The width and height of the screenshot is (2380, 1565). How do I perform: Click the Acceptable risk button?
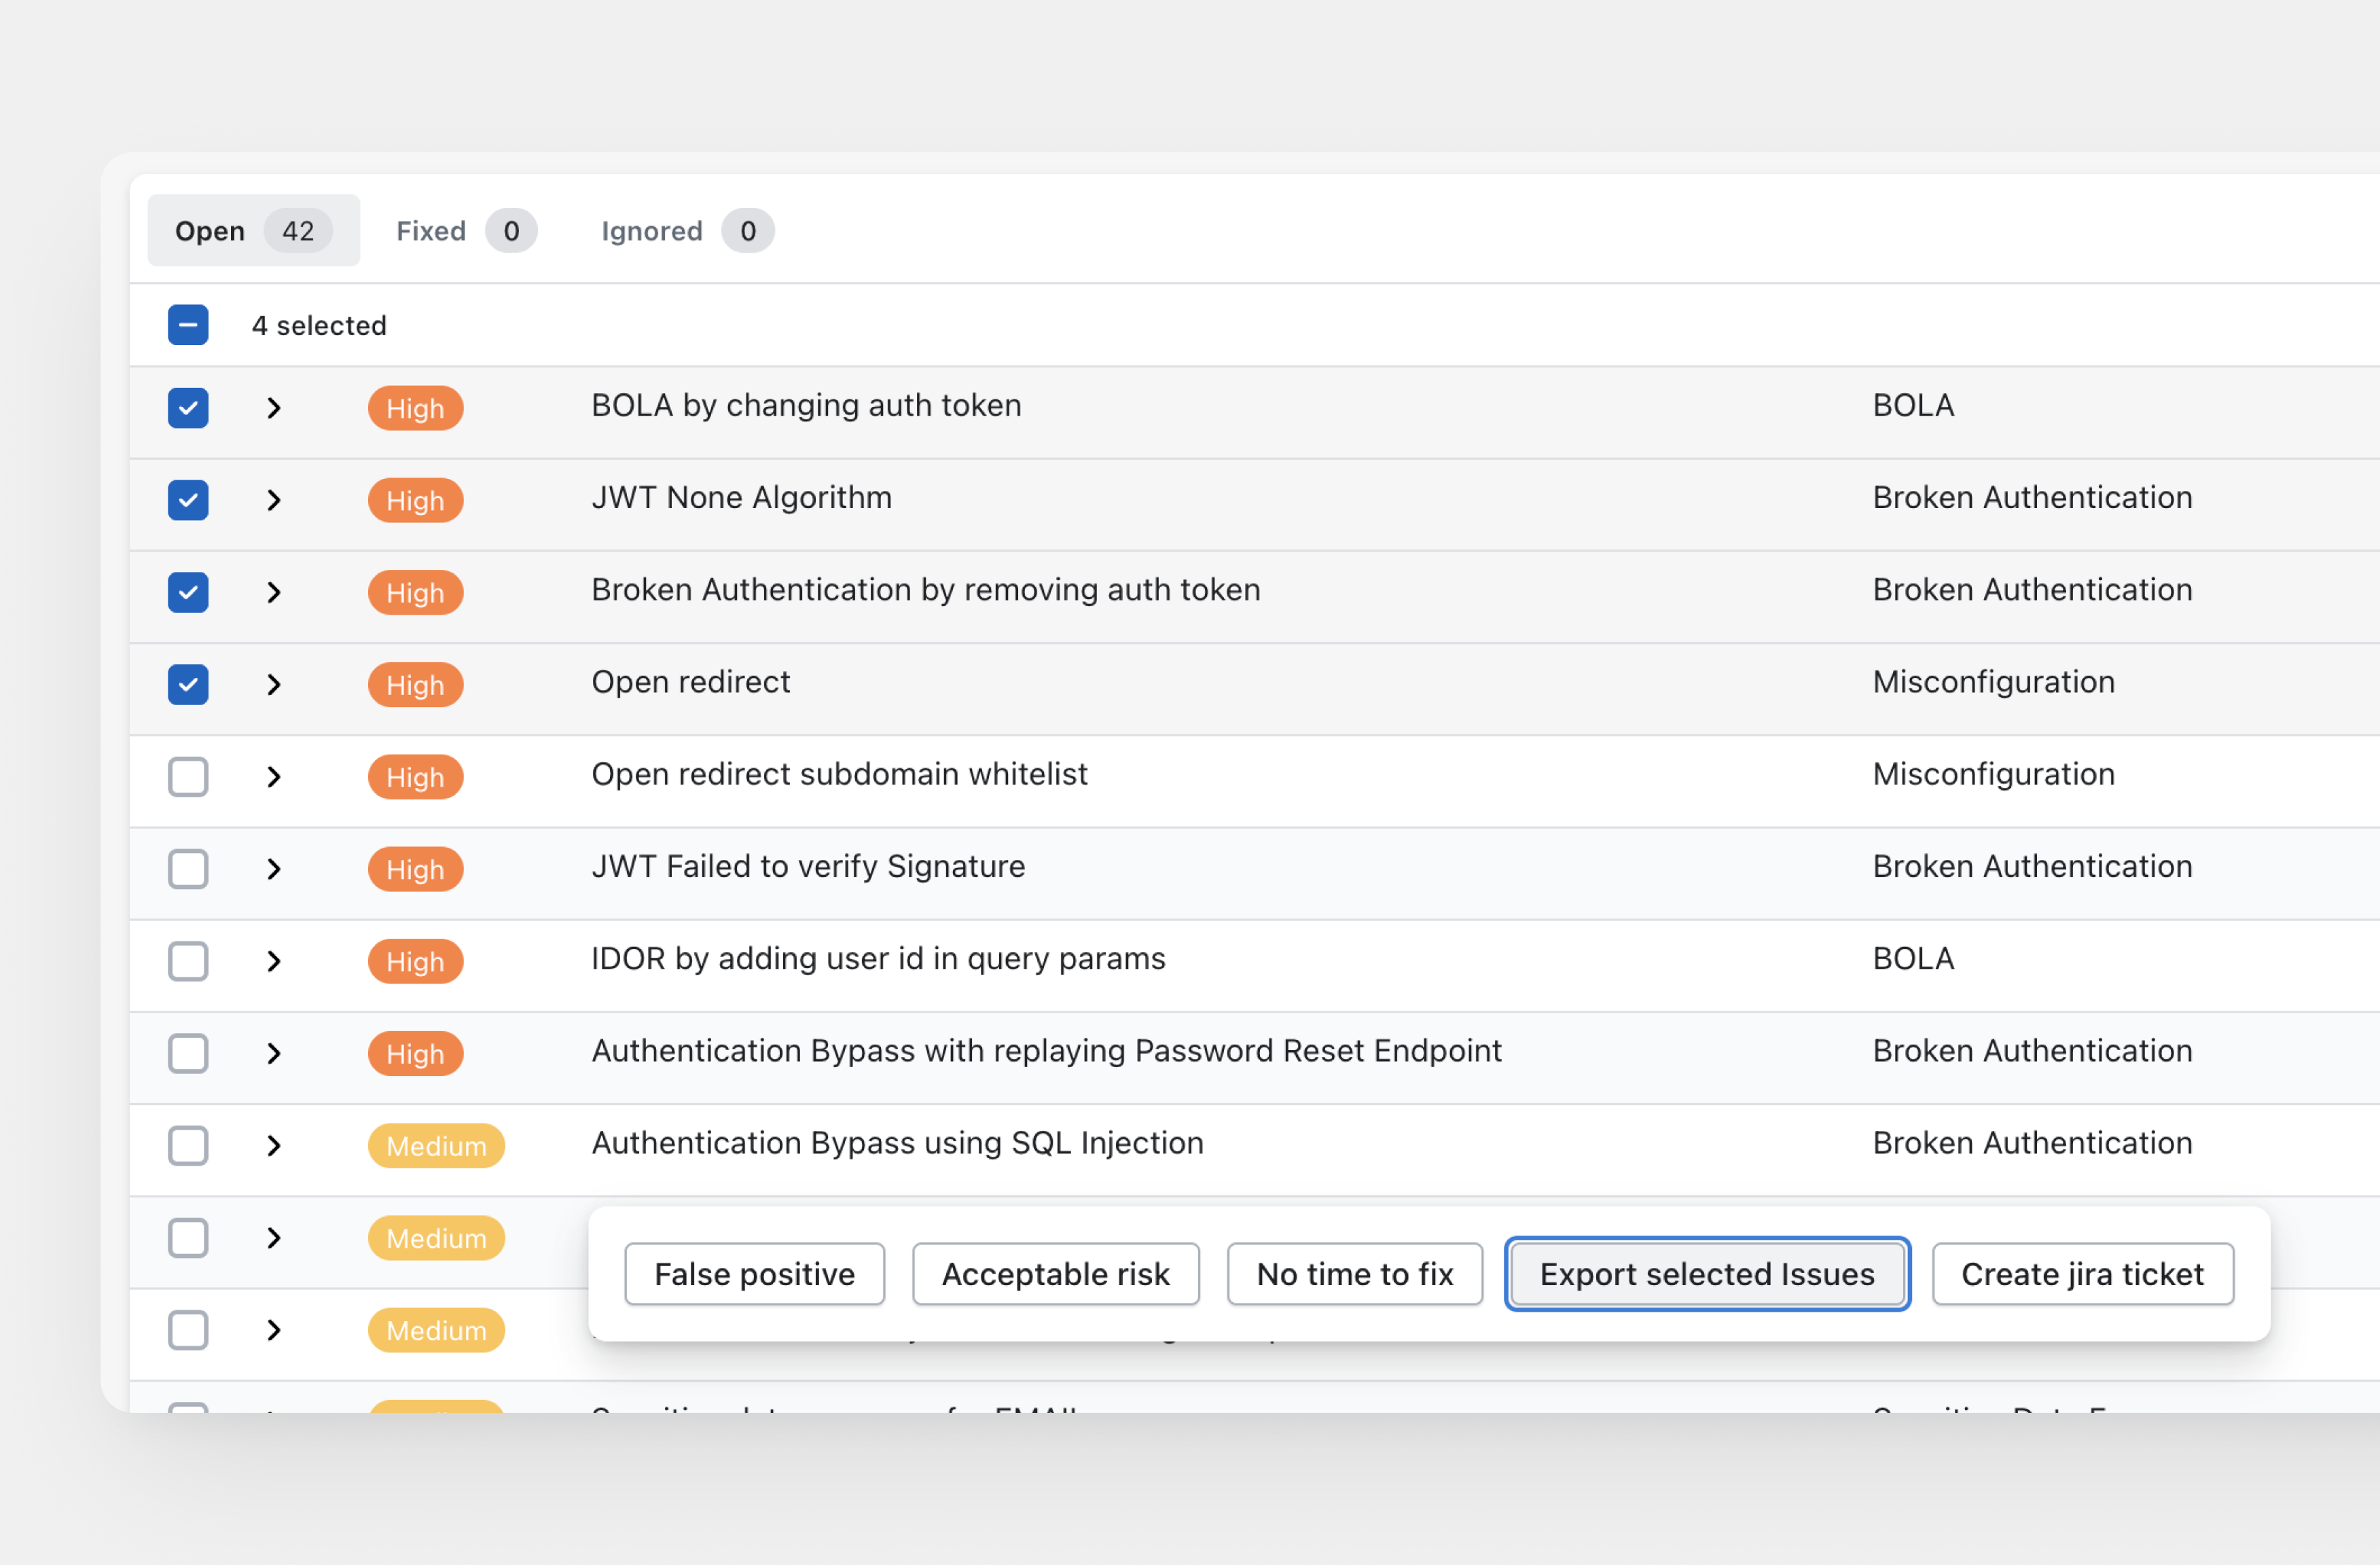pyautogui.click(x=1055, y=1274)
